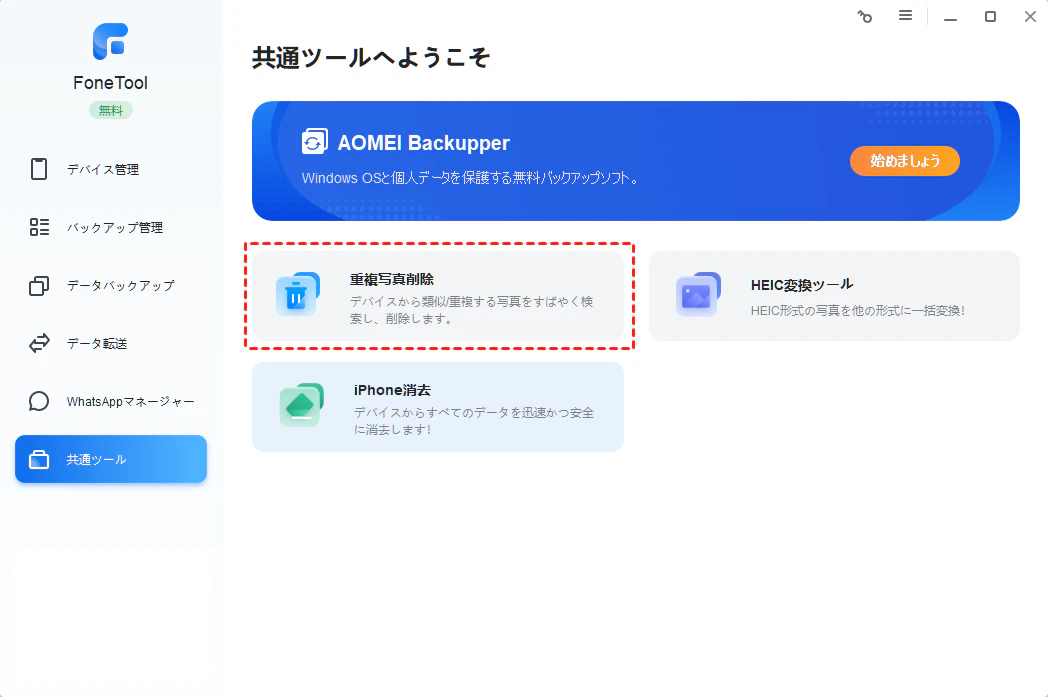Screen dimensions: 1048x697
Task: Click the HEIC形式の写真を他の形式に一括変換 description
Action: click(858, 311)
